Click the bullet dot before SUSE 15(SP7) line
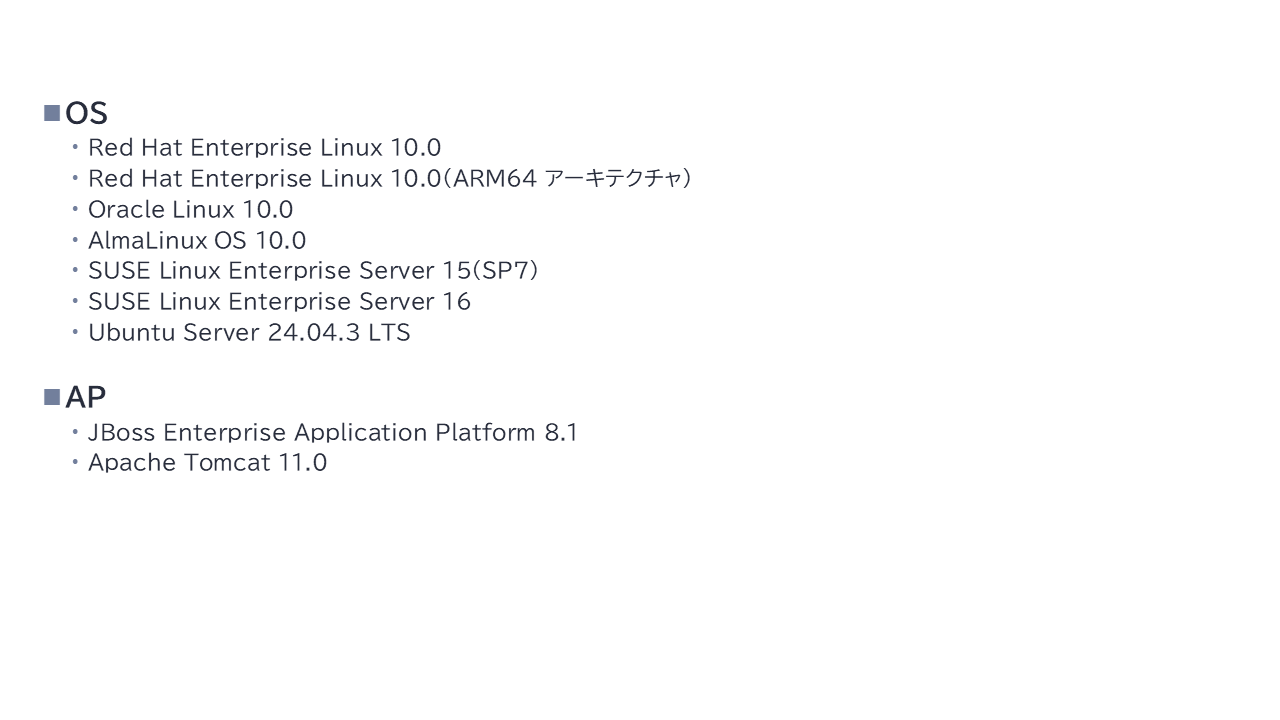This screenshot has width=1280, height=720. coord(75,271)
